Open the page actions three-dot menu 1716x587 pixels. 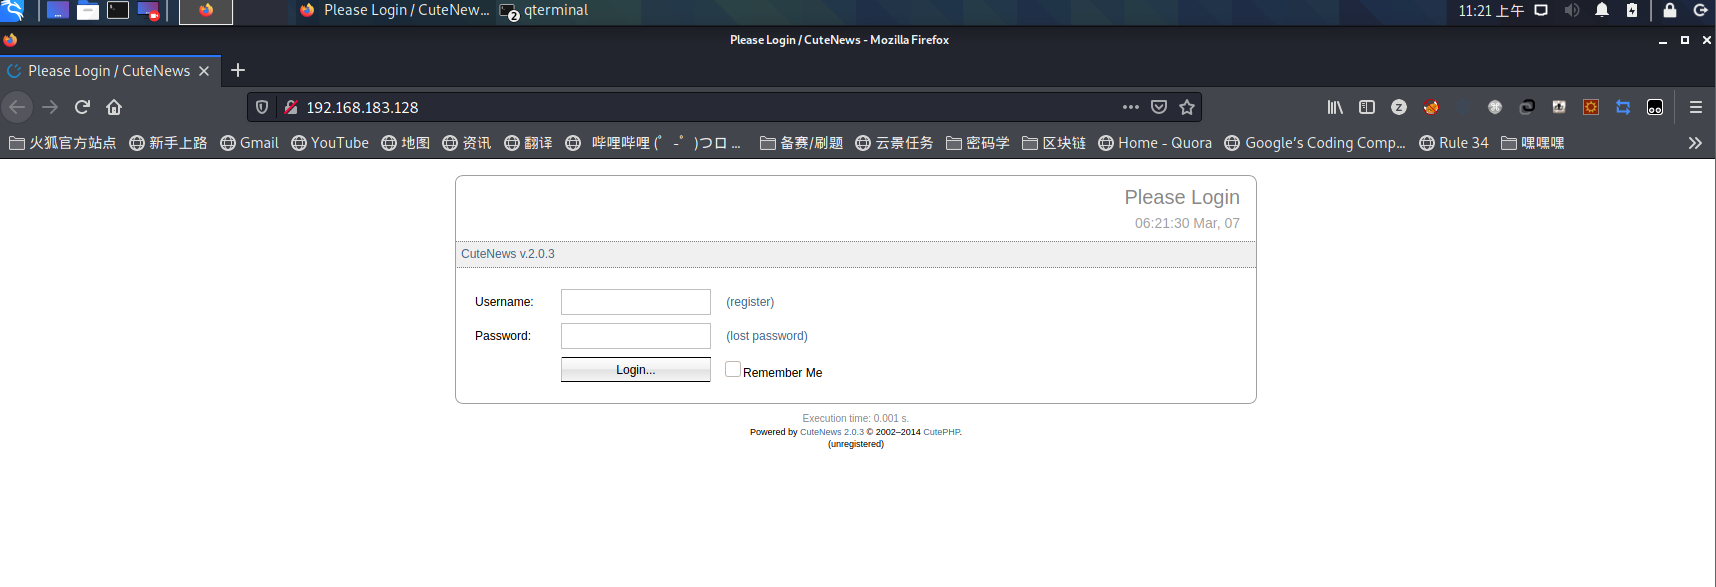(1131, 107)
